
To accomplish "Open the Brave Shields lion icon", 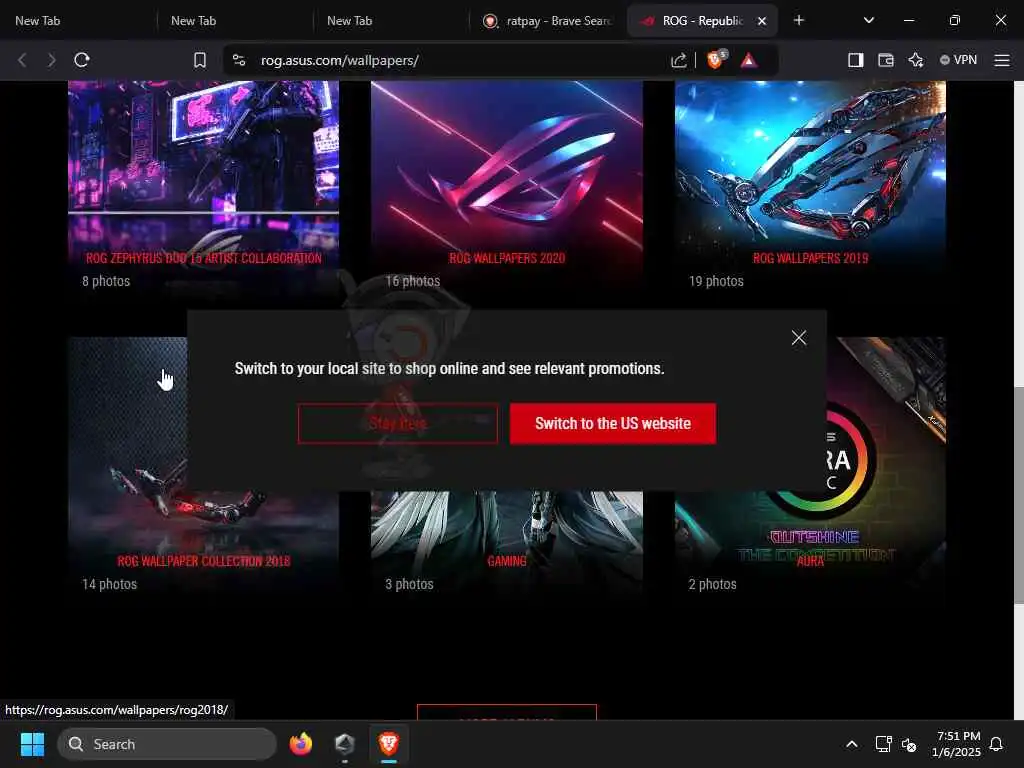I will [716, 60].
